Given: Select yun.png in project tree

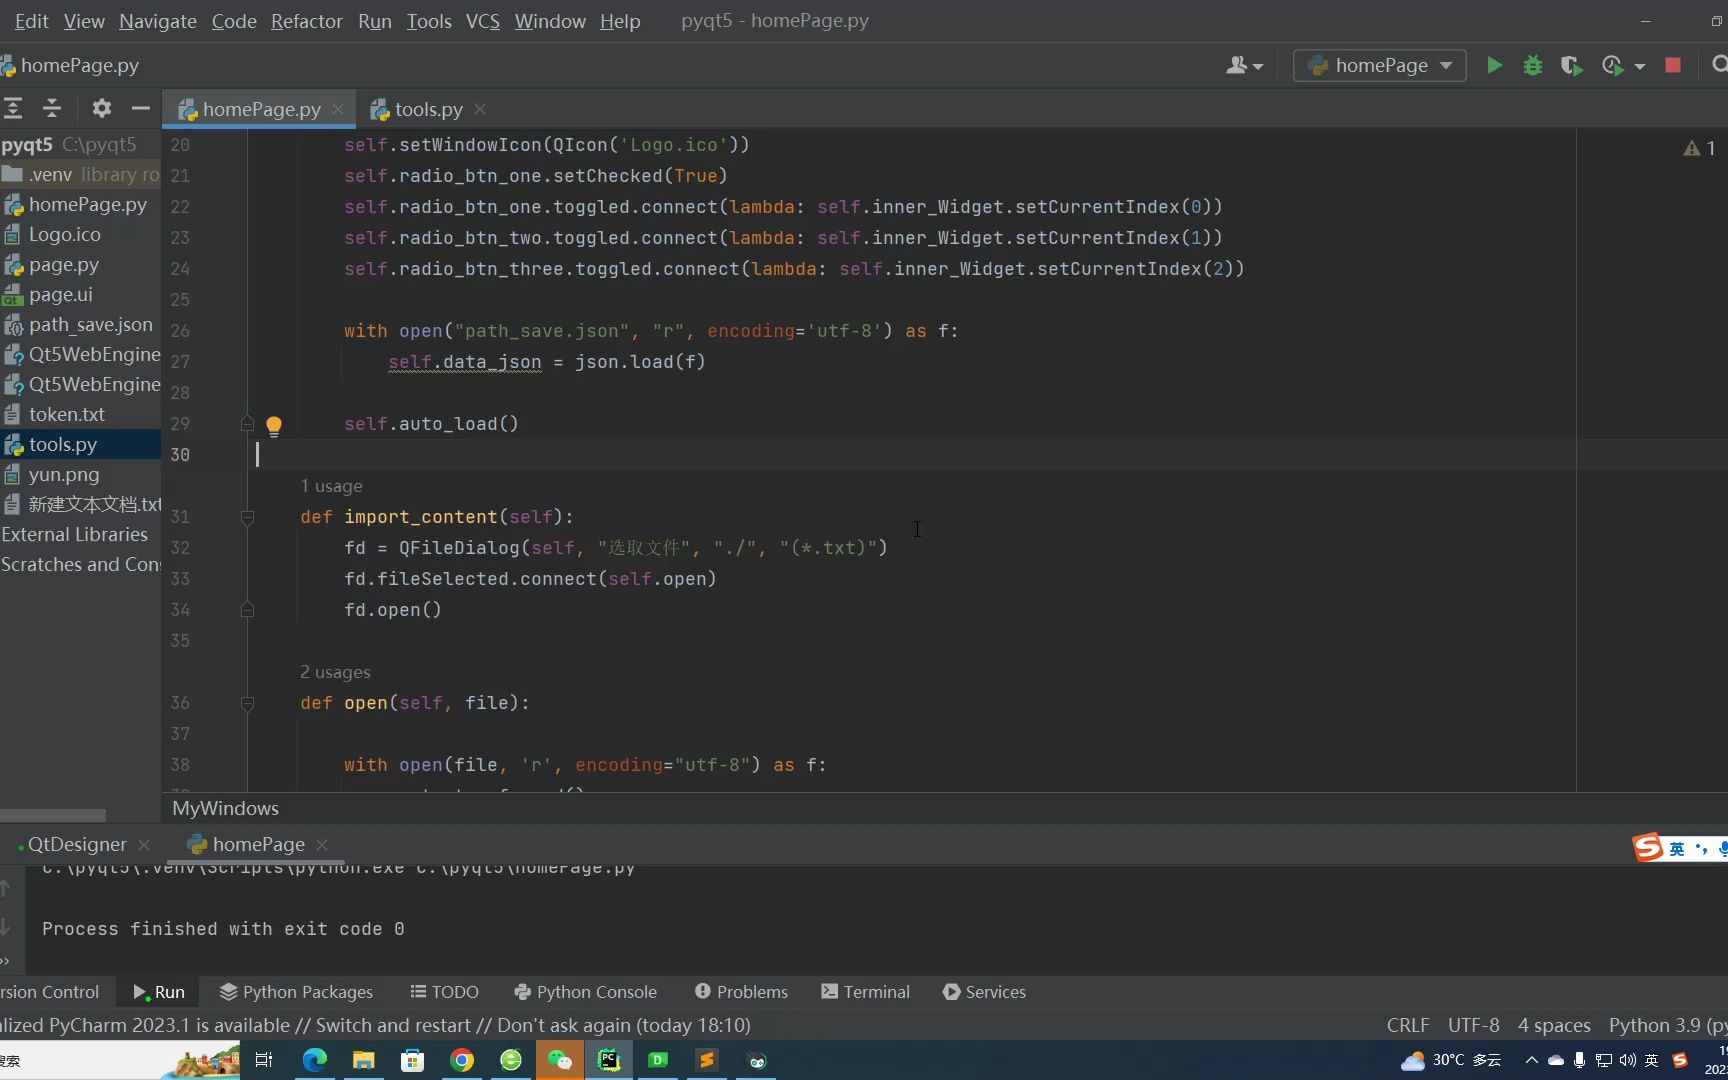Looking at the screenshot, I should (x=80, y=474).
